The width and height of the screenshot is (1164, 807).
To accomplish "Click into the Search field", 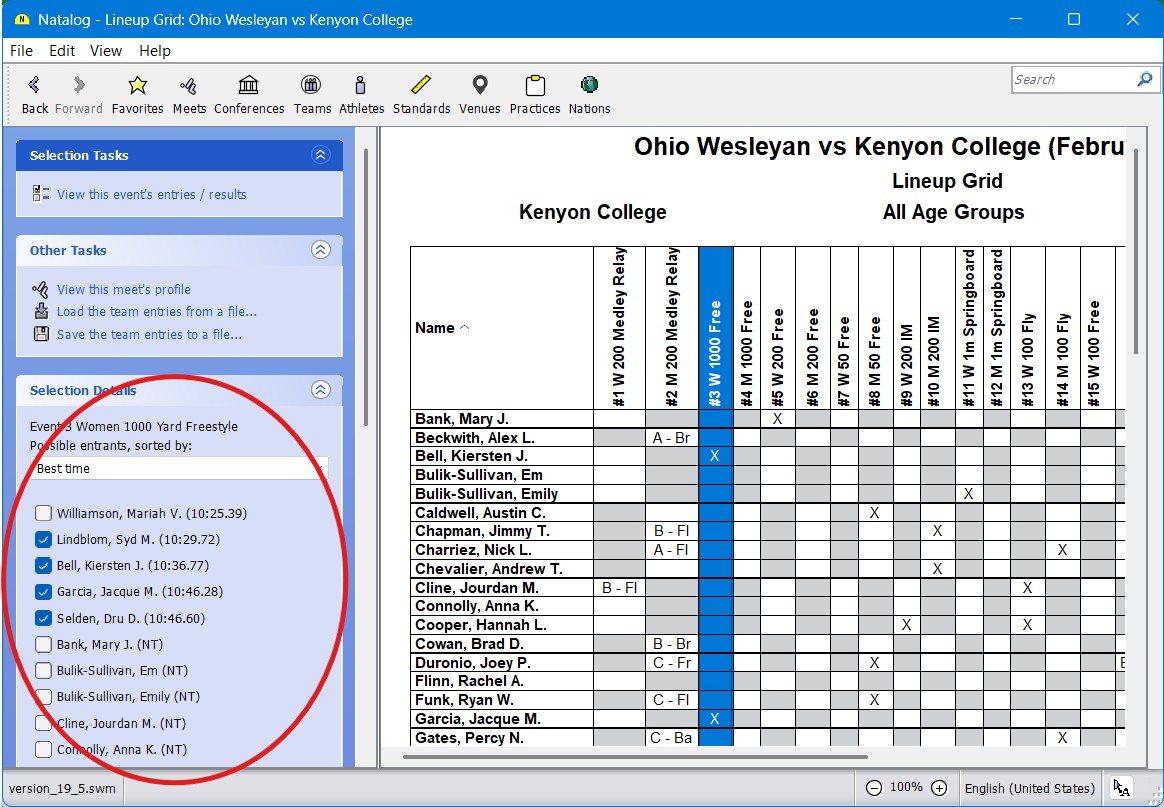I will click(x=1072, y=80).
